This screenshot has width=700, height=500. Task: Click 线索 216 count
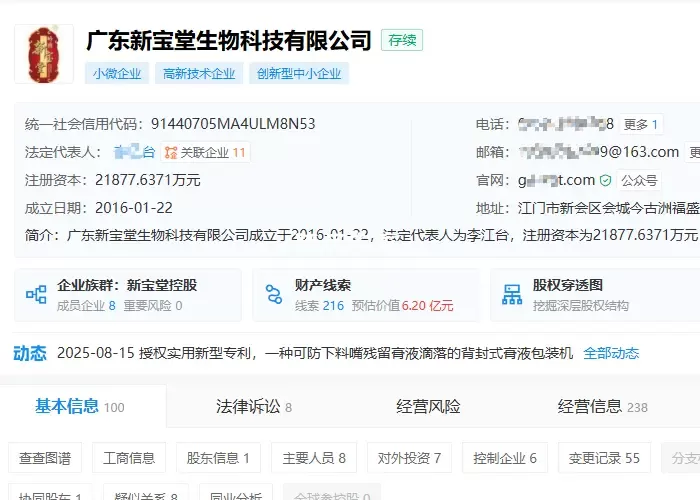(319, 306)
